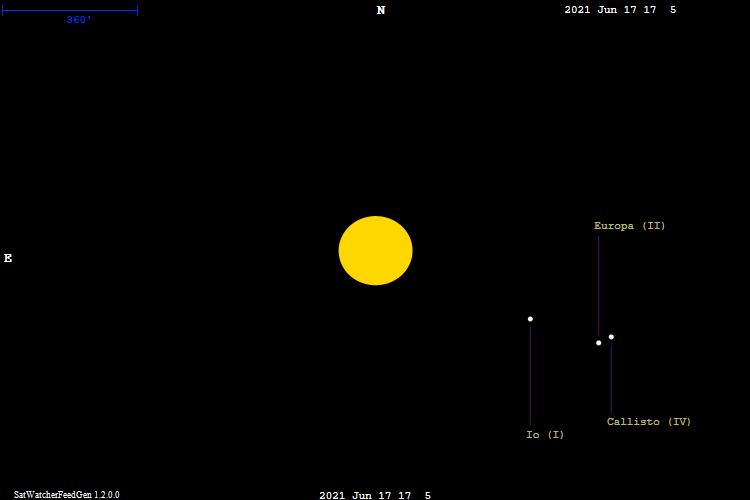The height and width of the screenshot is (500, 750).
Task: Click the minutes value 5 in top-right timestamp
Action: [673, 10]
